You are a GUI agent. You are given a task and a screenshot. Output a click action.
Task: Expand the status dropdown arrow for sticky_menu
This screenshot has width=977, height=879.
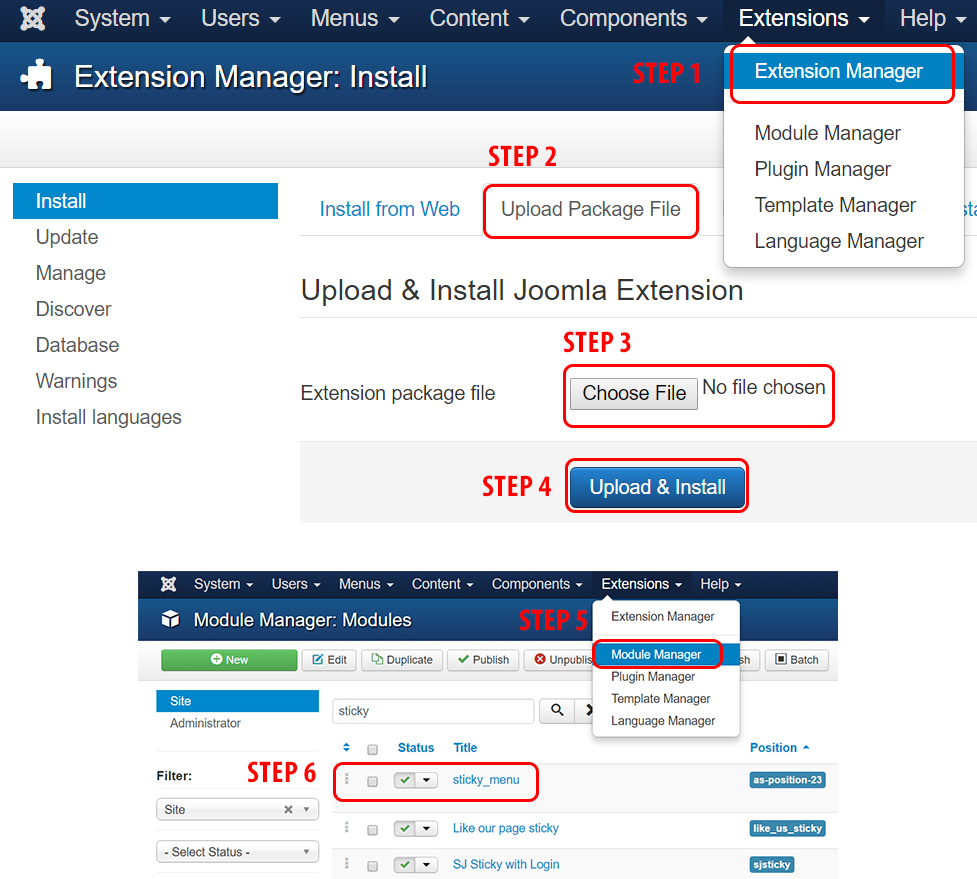[428, 780]
